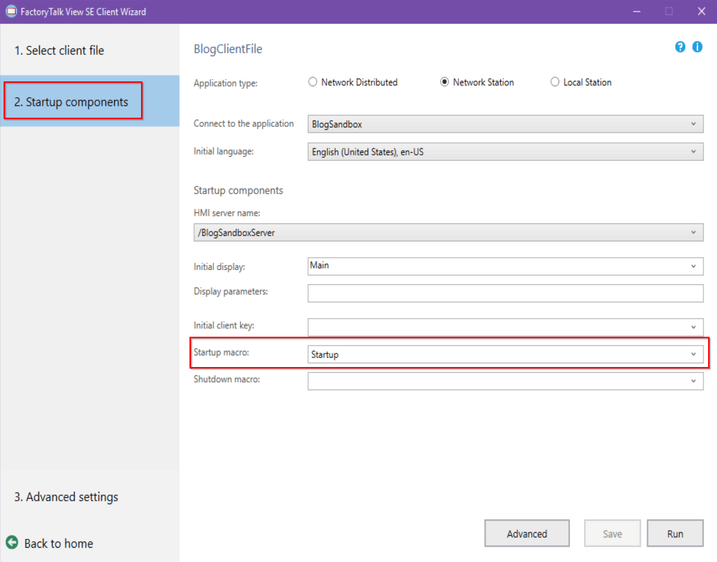Expand the Connect to the application dropdown

pos(694,124)
